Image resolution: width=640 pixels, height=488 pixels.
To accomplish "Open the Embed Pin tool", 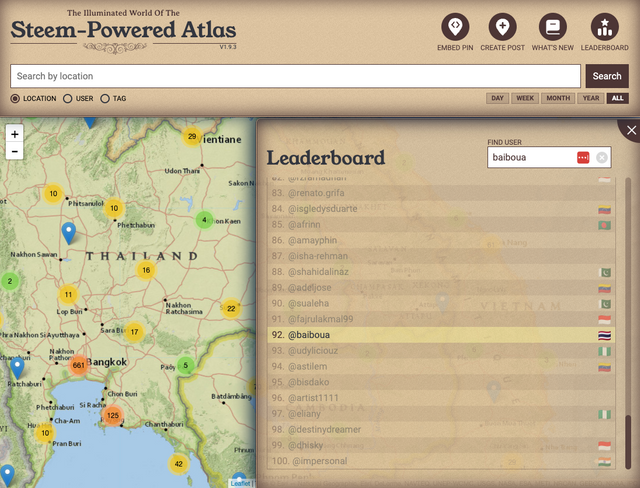I will pyautogui.click(x=455, y=32).
